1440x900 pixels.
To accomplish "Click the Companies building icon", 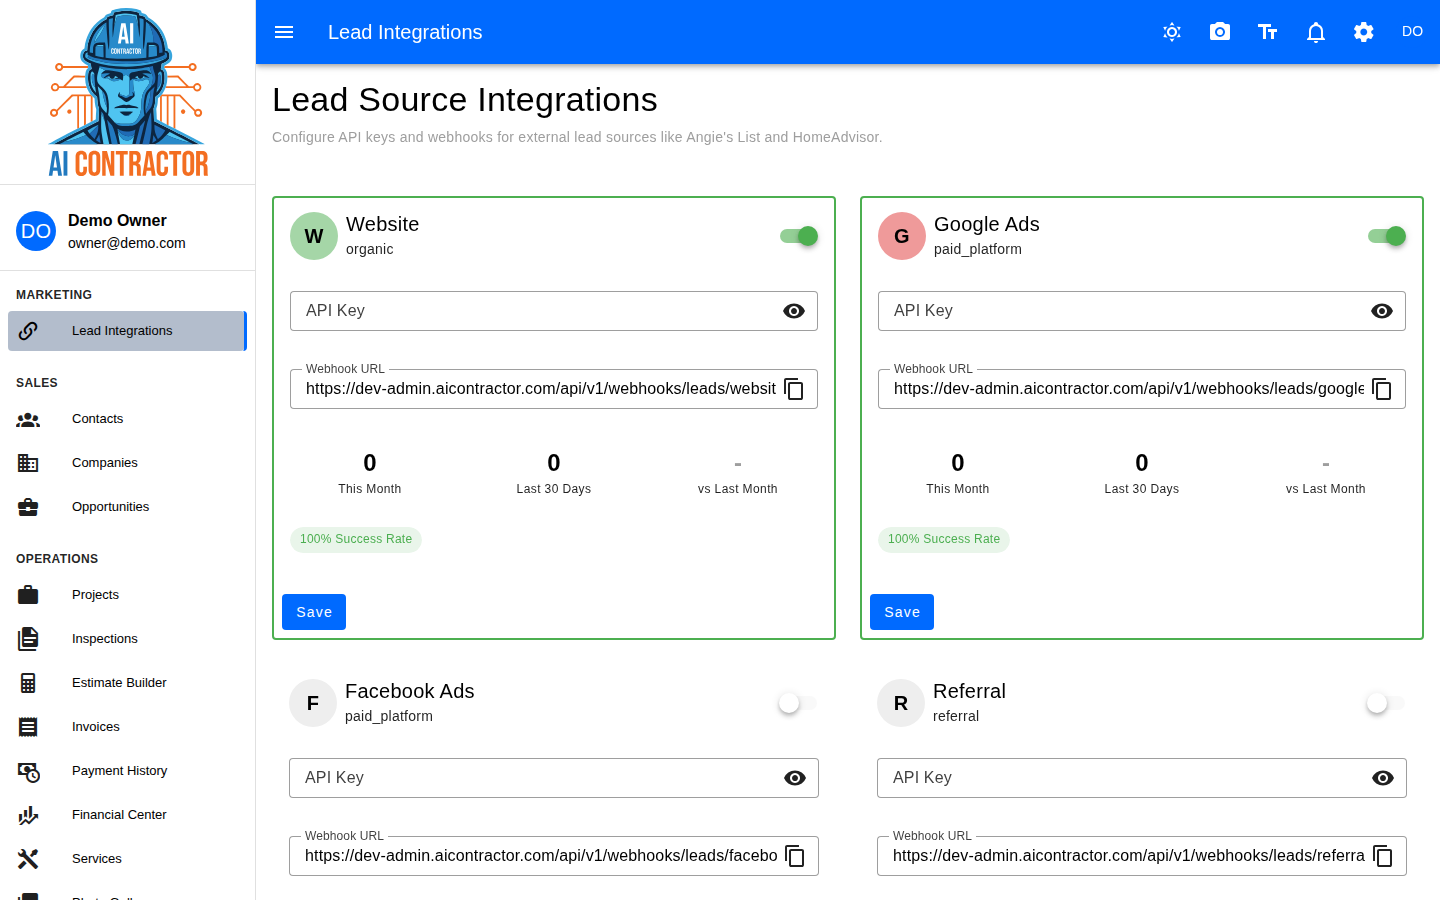I will 28,463.
